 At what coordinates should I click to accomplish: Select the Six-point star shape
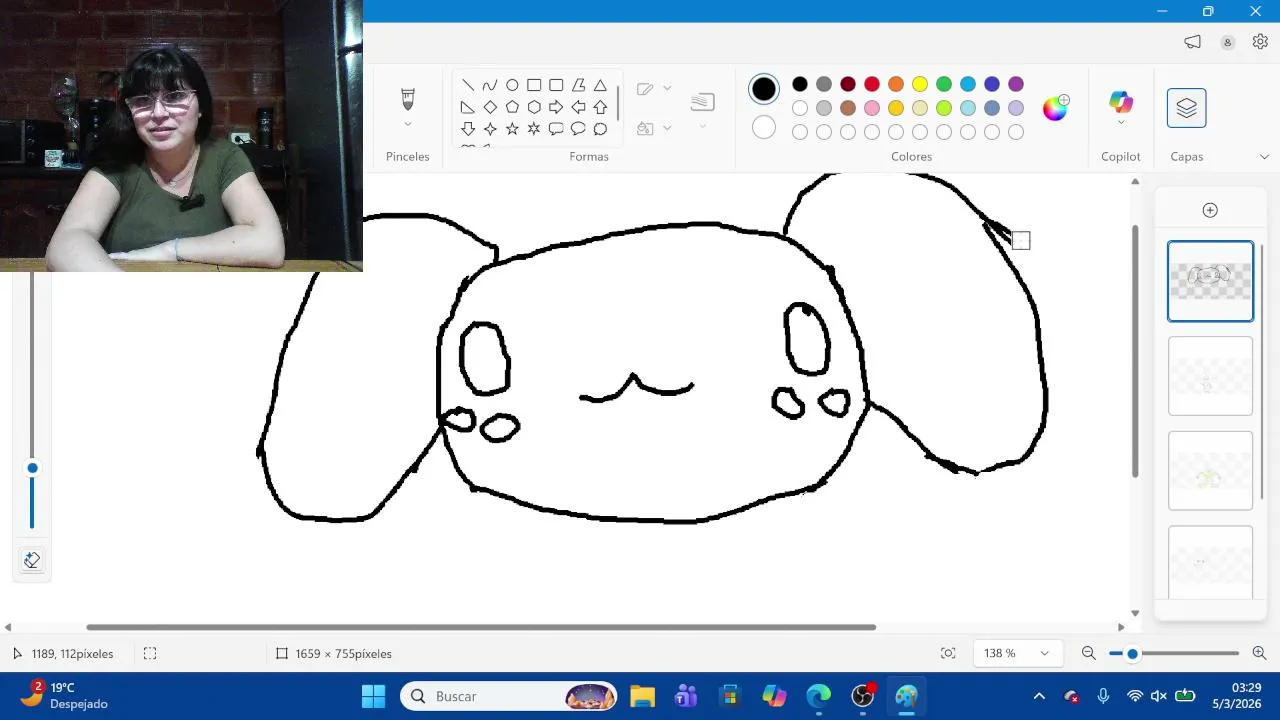(534, 129)
